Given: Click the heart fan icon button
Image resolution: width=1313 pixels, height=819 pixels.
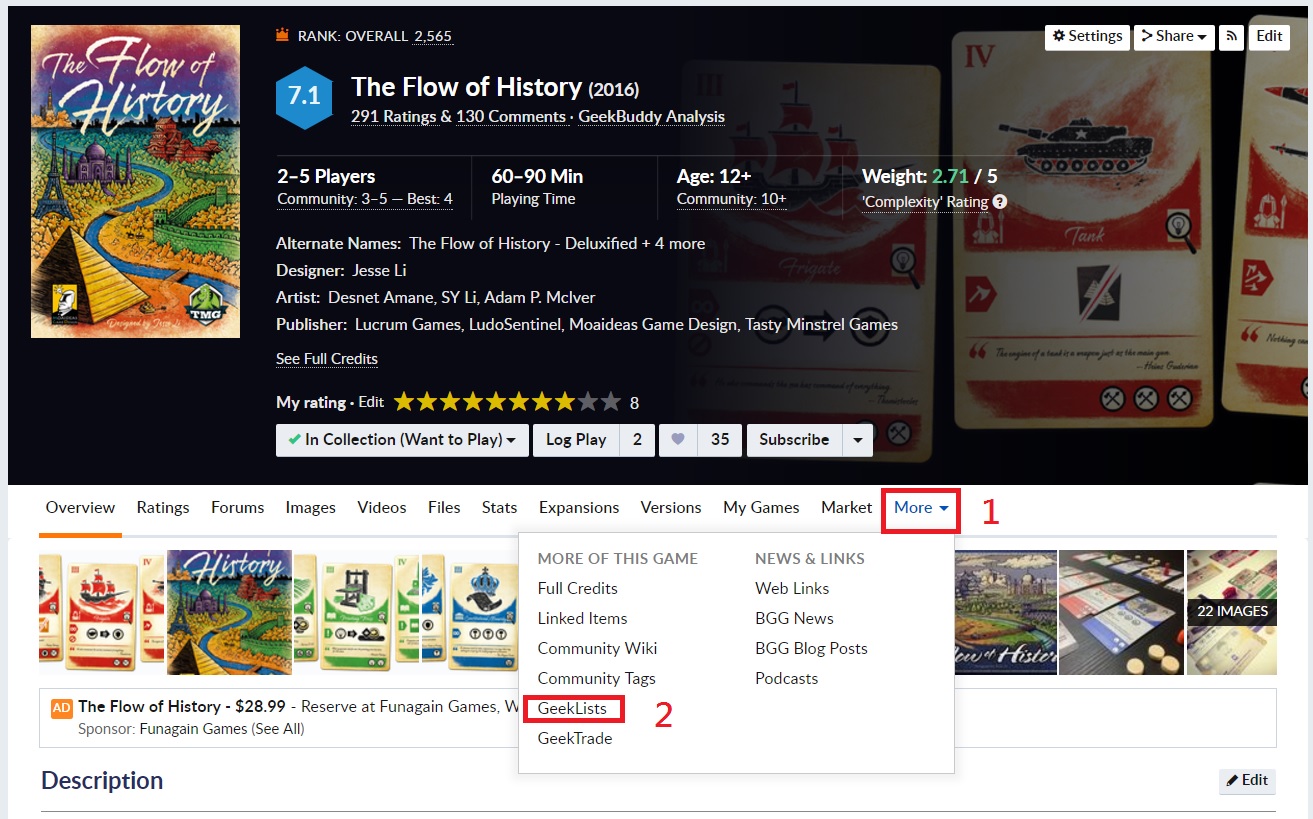Looking at the screenshot, I should click(x=679, y=440).
